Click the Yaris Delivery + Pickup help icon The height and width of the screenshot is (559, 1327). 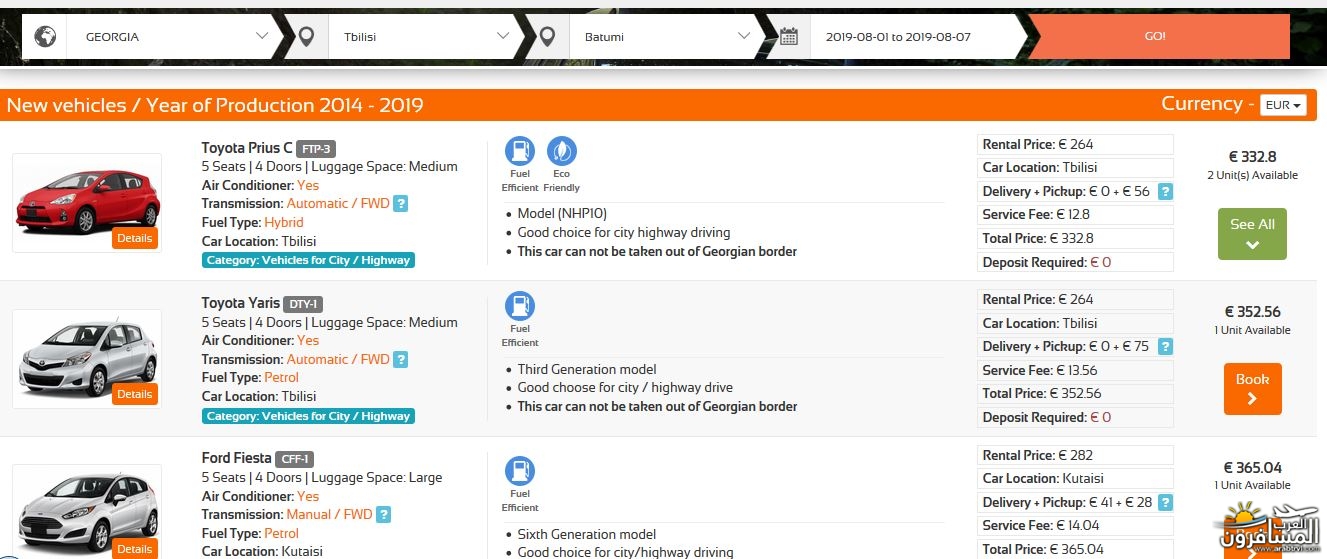pos(1165,347)
